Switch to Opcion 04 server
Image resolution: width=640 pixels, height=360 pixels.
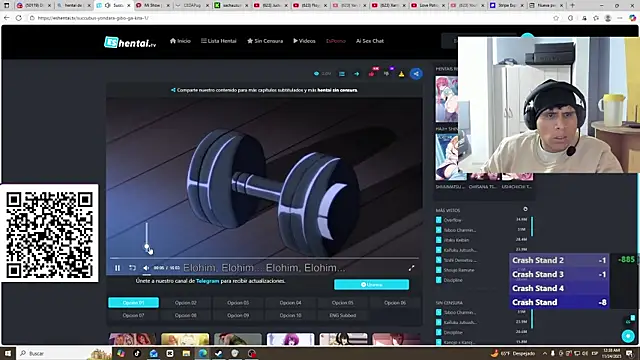pyautogui.click(x=290, y=303)
